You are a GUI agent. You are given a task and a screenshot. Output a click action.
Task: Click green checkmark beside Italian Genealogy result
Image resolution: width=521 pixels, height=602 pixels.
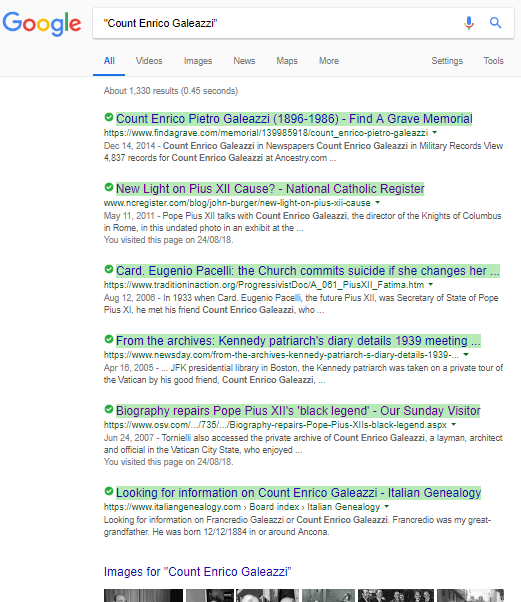109,491
